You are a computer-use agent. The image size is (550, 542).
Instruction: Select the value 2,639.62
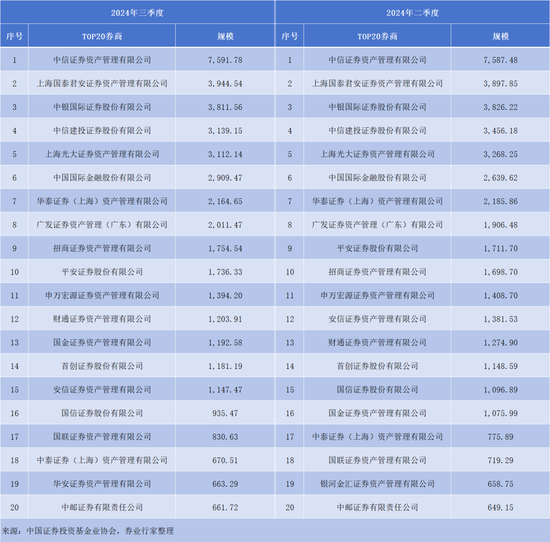click(x=501, y=178)
